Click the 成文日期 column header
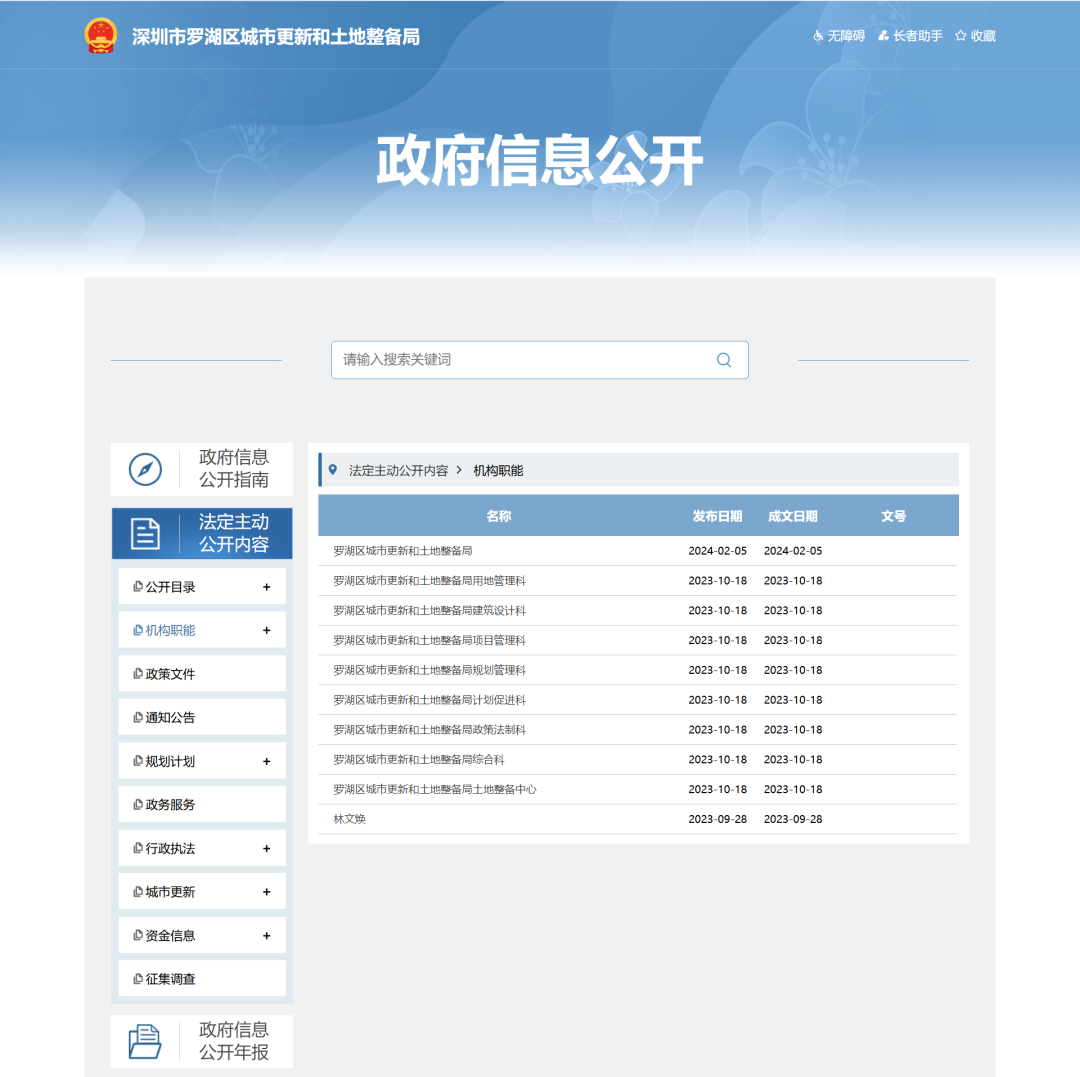The width and height of the screenshot is (1080, 1077). (793, 516)
